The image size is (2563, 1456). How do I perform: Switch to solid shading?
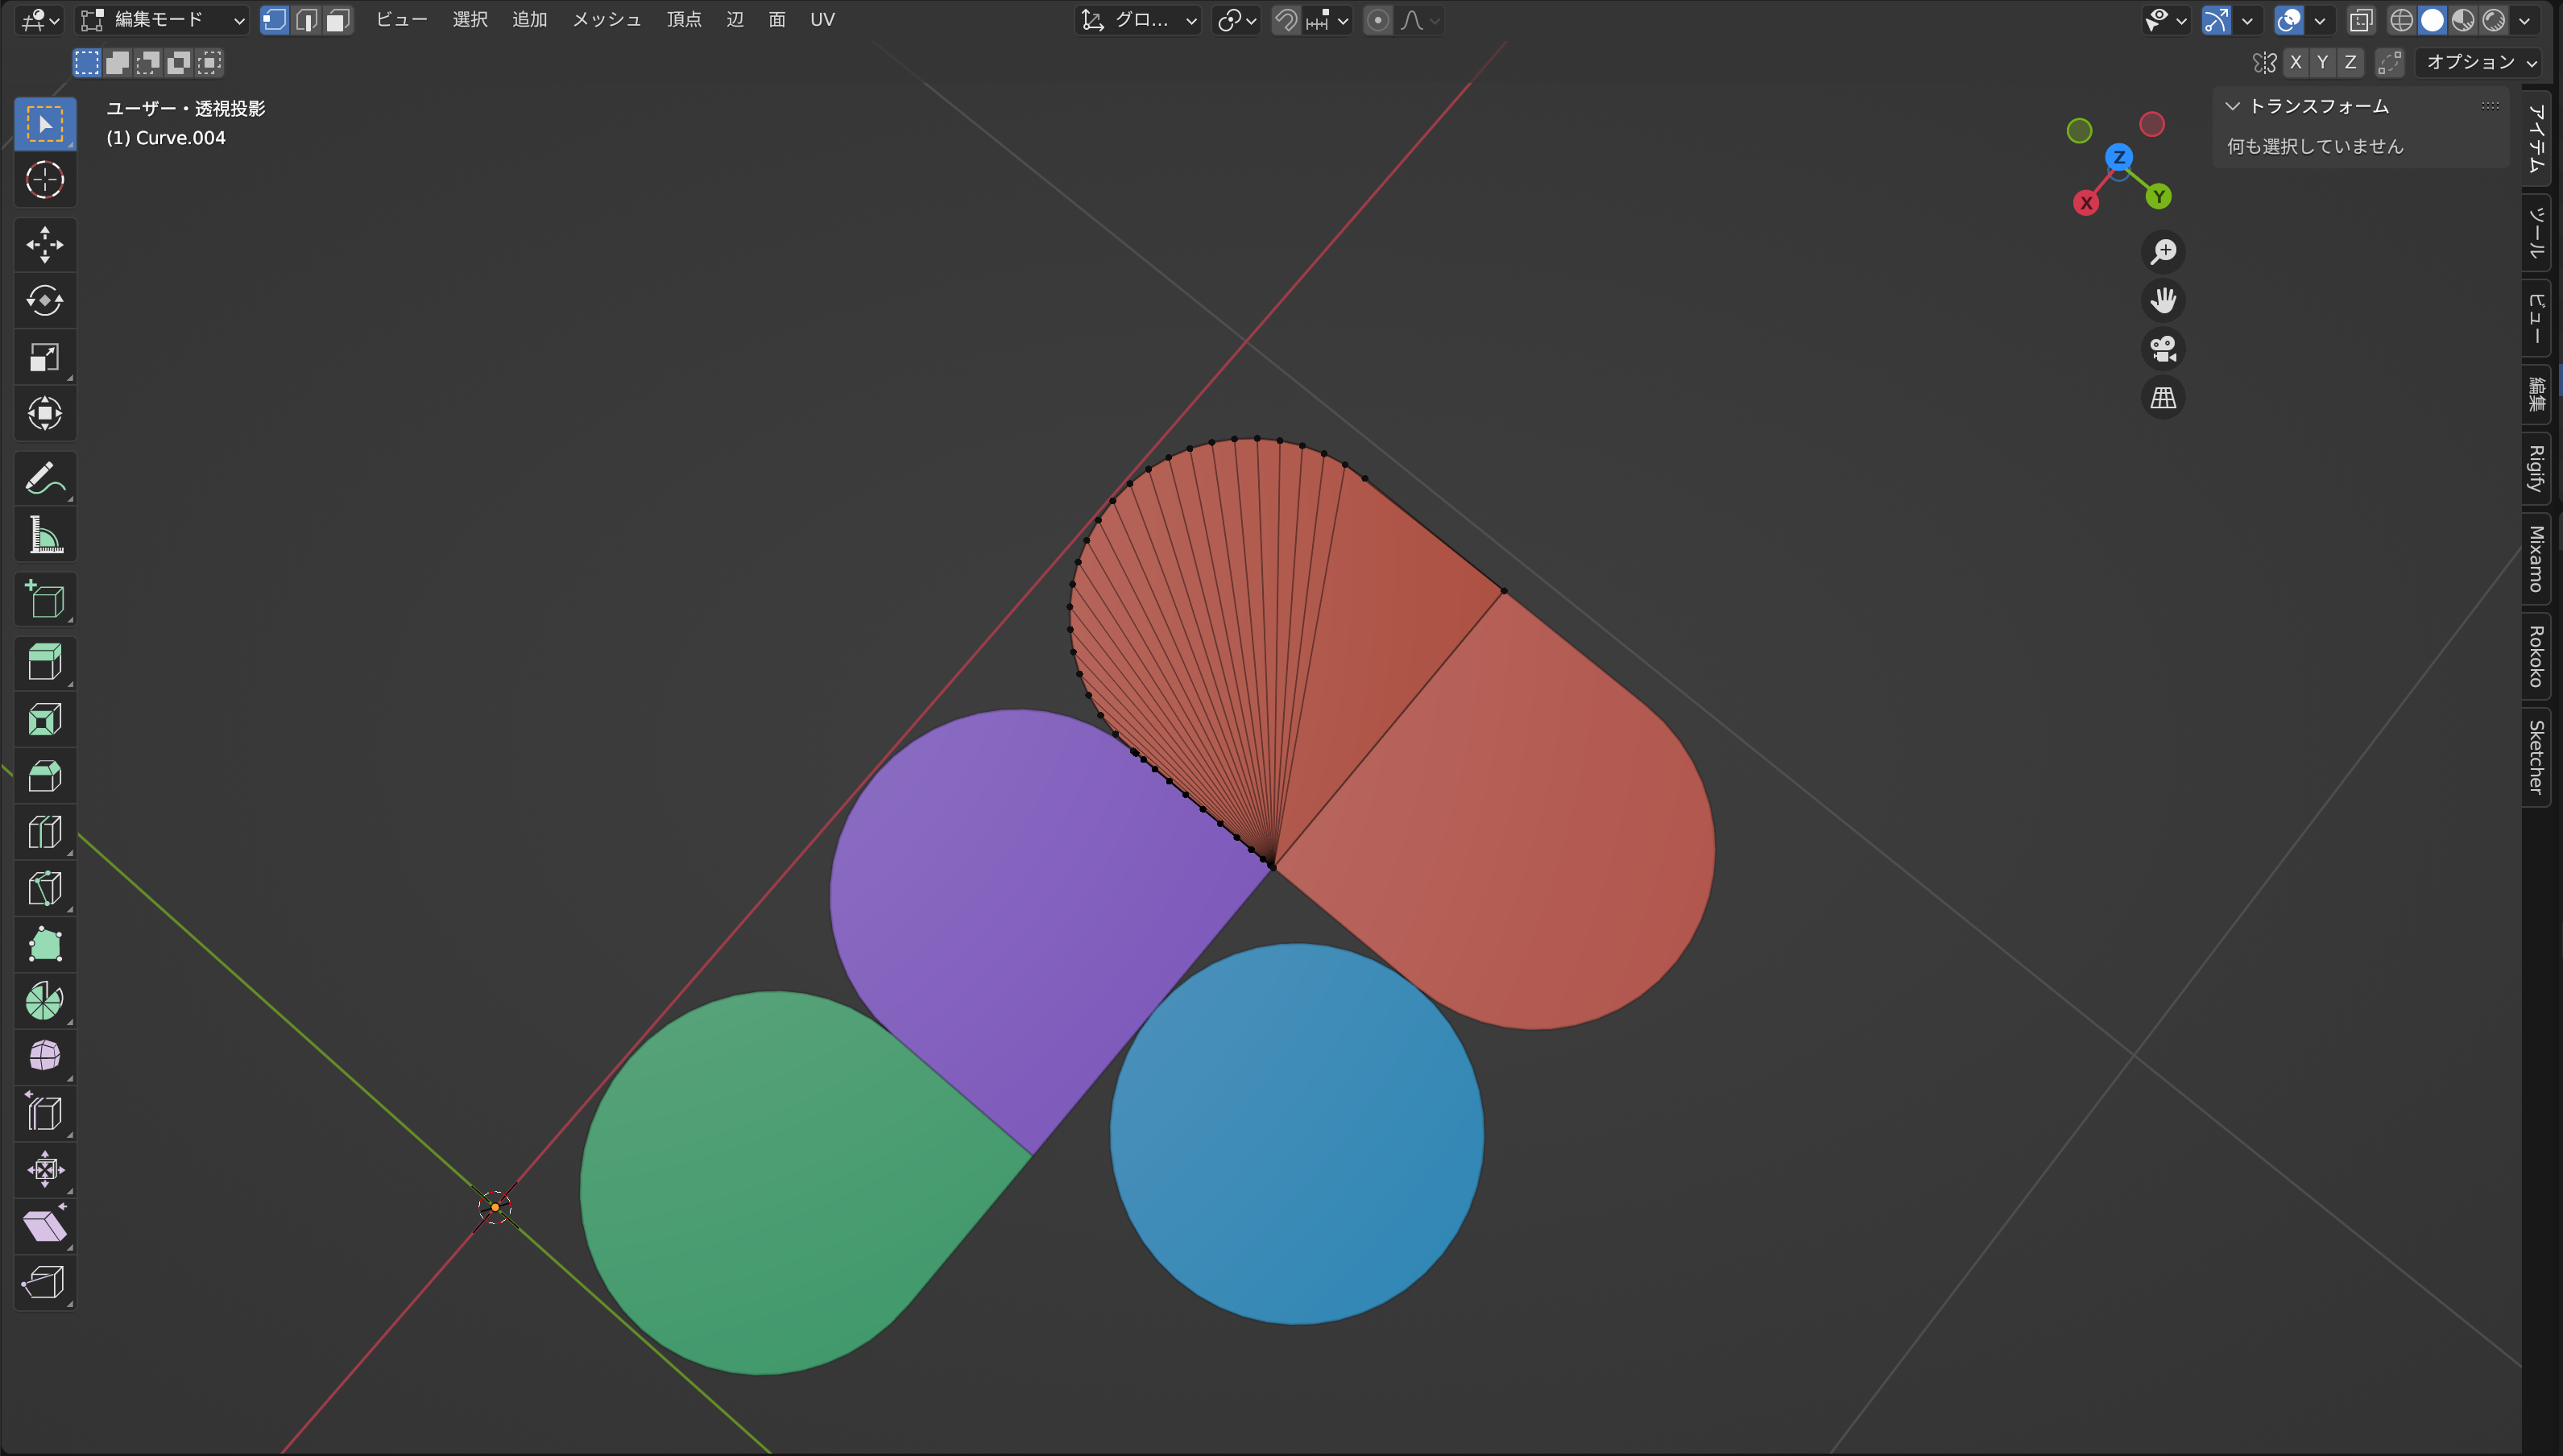click(2433, 20)
